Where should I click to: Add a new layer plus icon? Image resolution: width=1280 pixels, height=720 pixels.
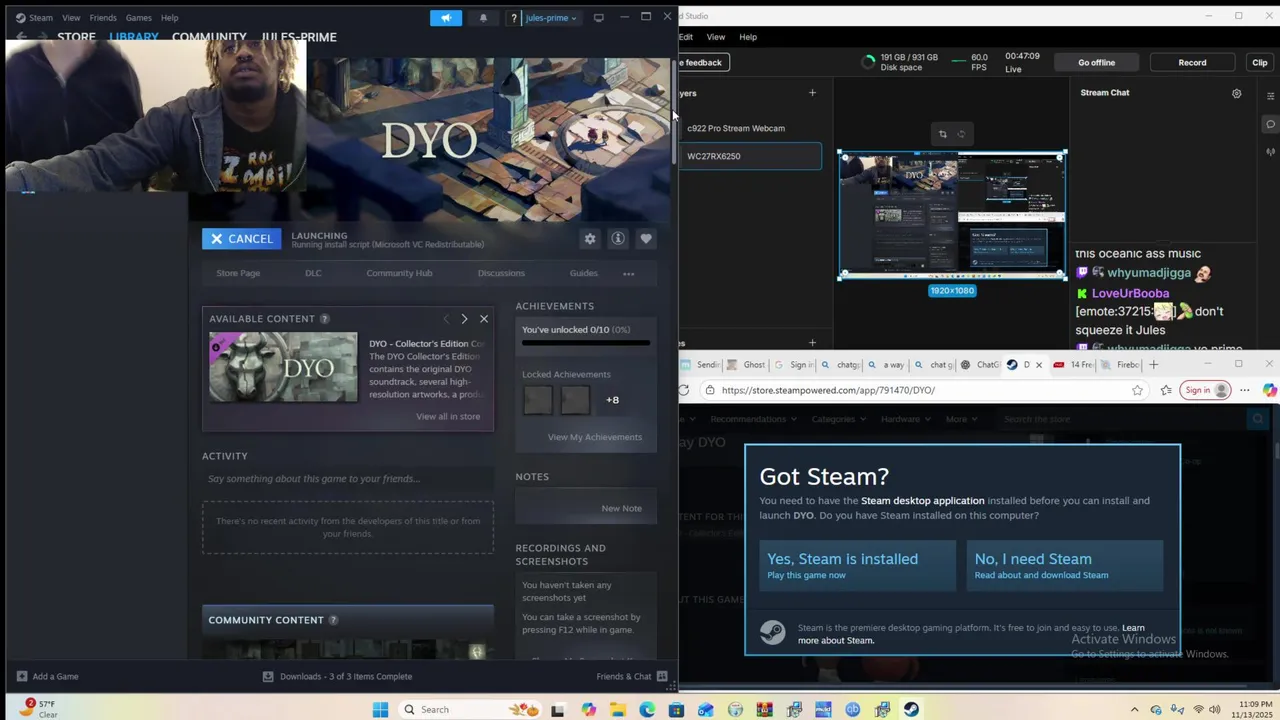[812, 93]
